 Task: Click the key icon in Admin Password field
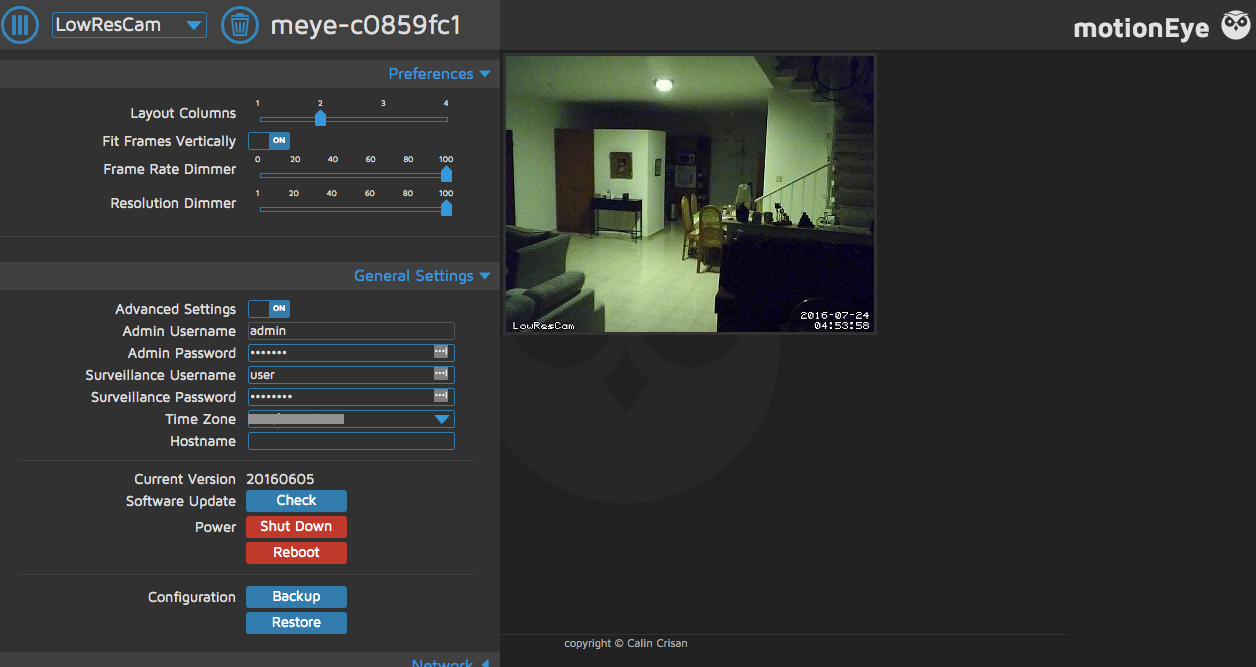coord(440,353)
